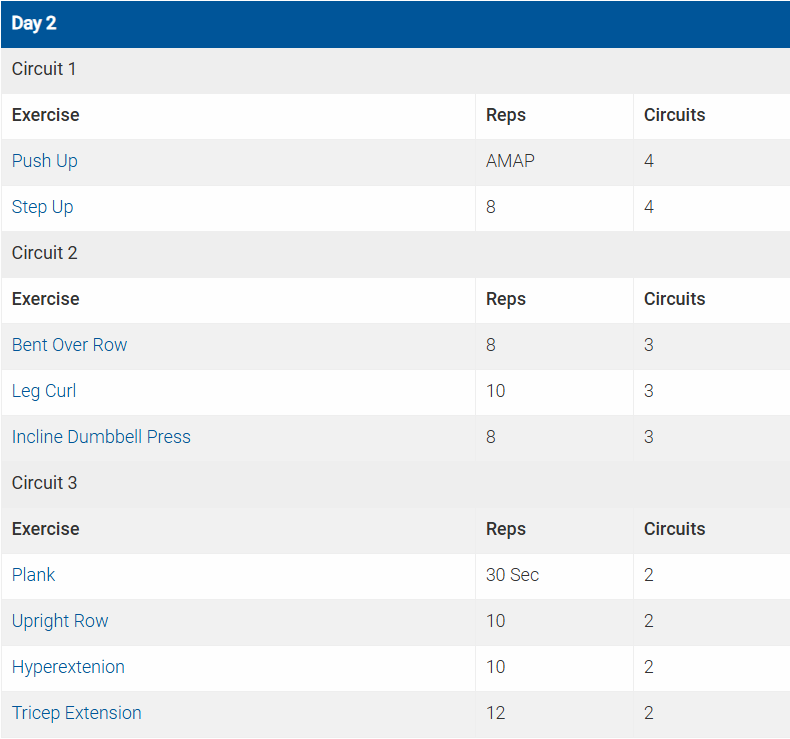Click the Circuits column header under Circuit 3
The image size is (790, 739).
(x=674, y=529)
